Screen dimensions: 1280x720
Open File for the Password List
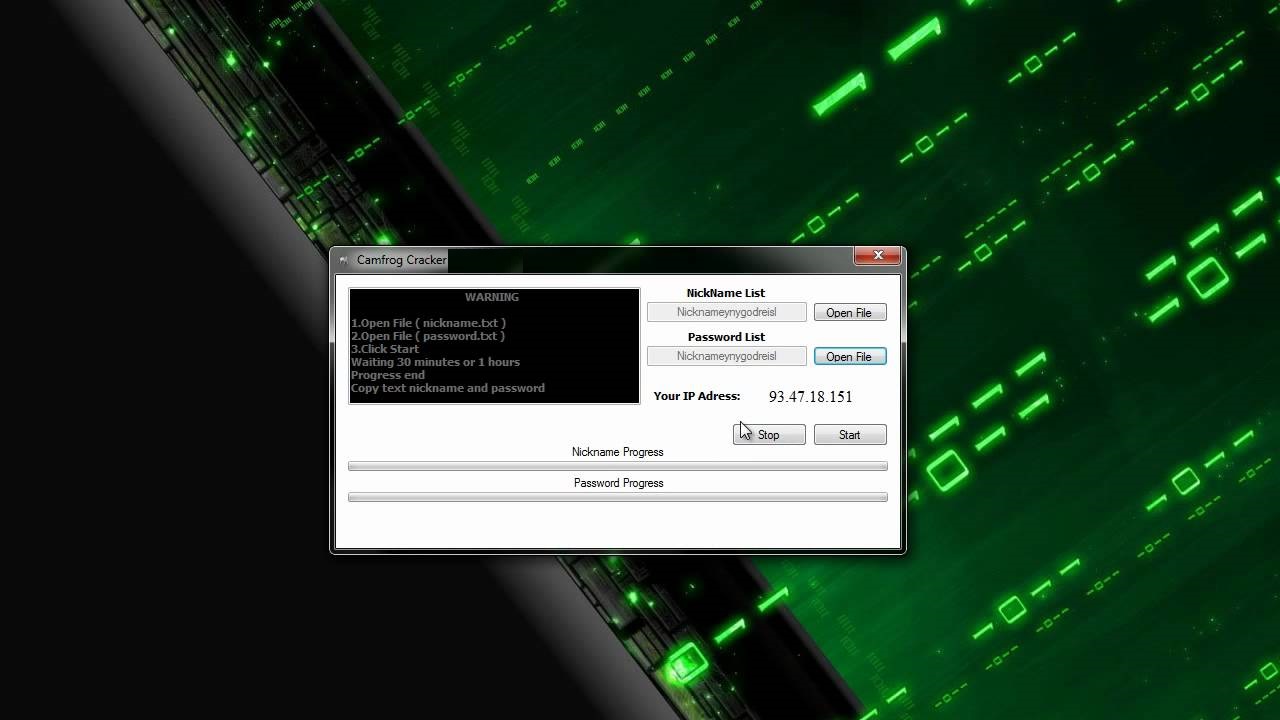[849, 357]
